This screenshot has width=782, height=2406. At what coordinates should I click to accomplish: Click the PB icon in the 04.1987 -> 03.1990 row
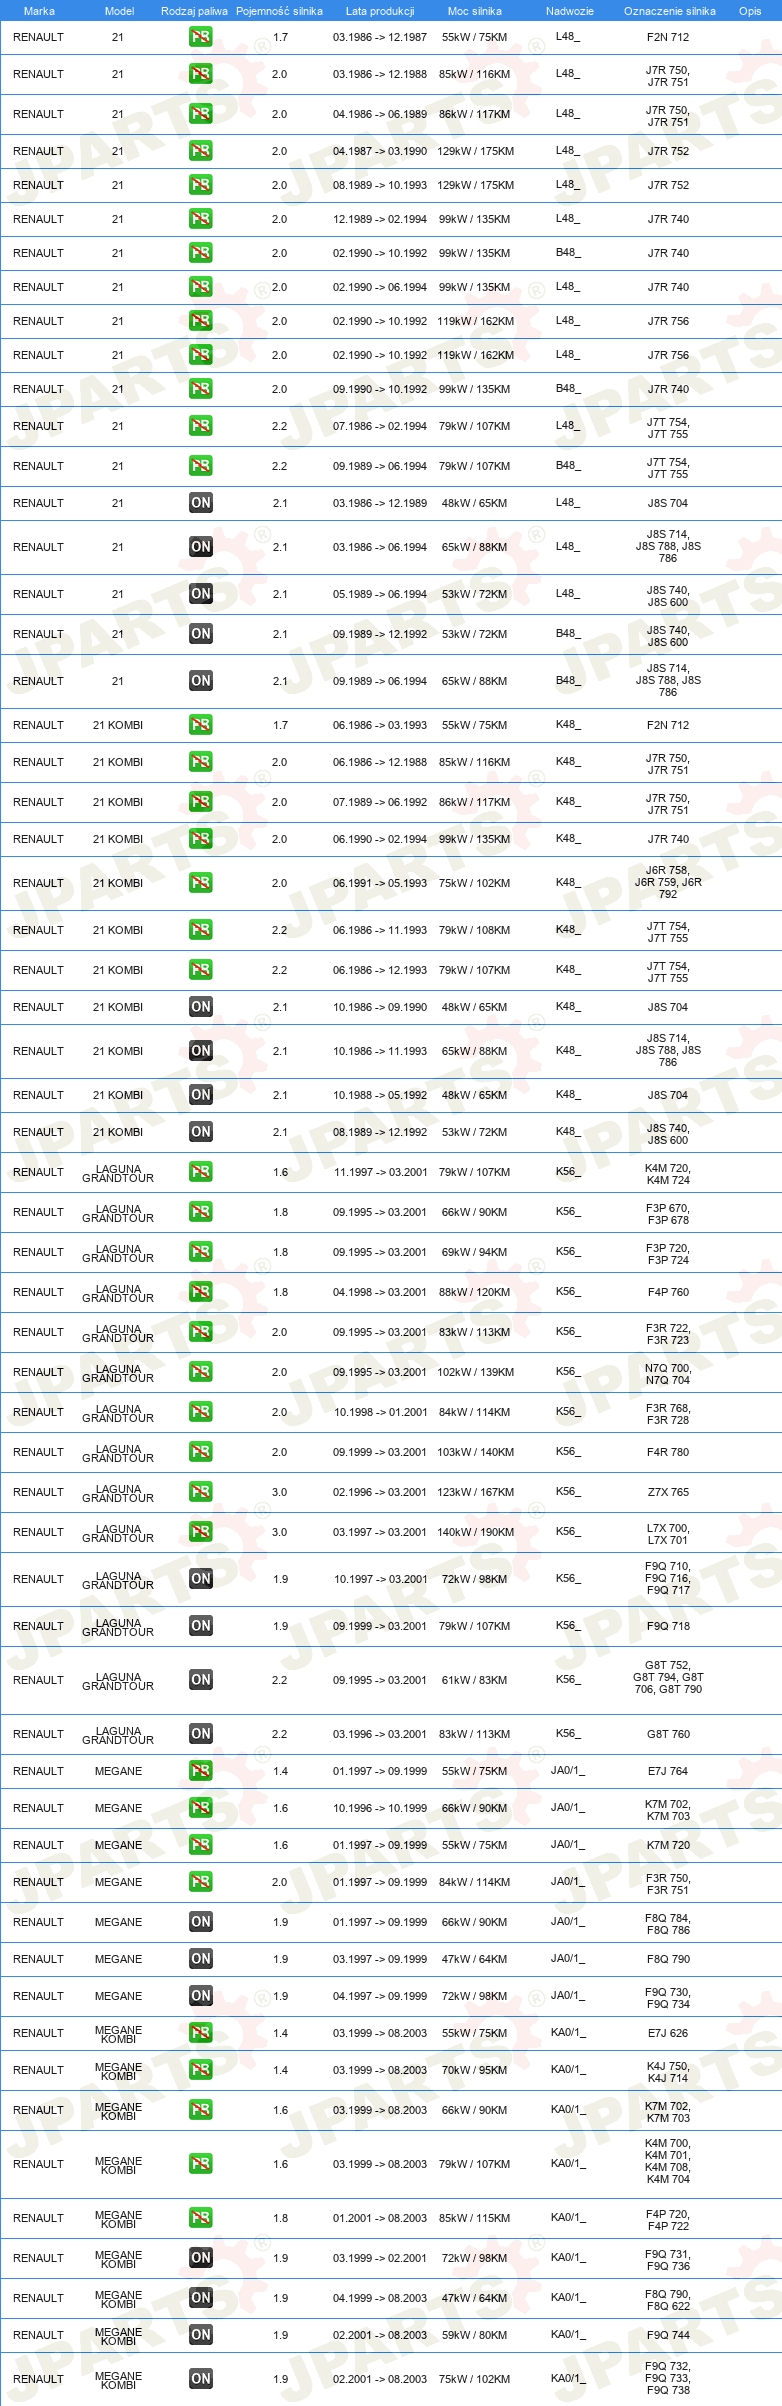coord(201,151)
